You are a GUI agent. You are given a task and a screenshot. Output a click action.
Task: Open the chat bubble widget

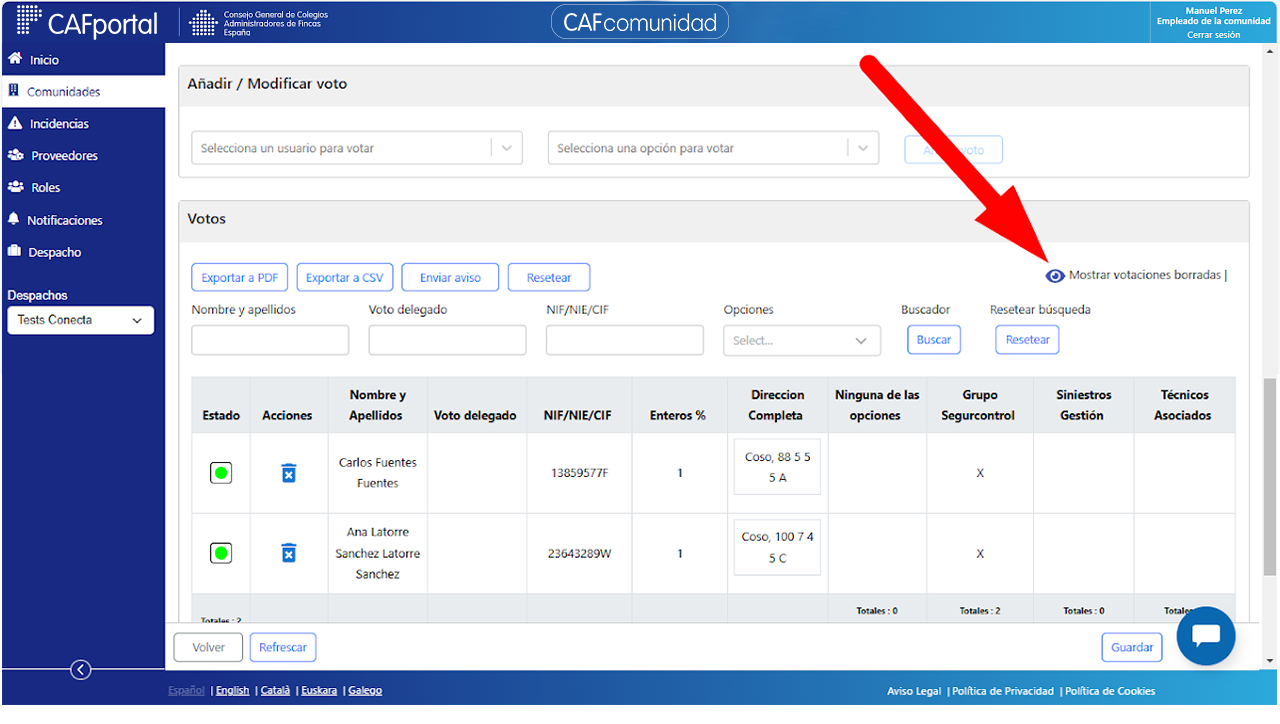click(x=1206, y=636)
